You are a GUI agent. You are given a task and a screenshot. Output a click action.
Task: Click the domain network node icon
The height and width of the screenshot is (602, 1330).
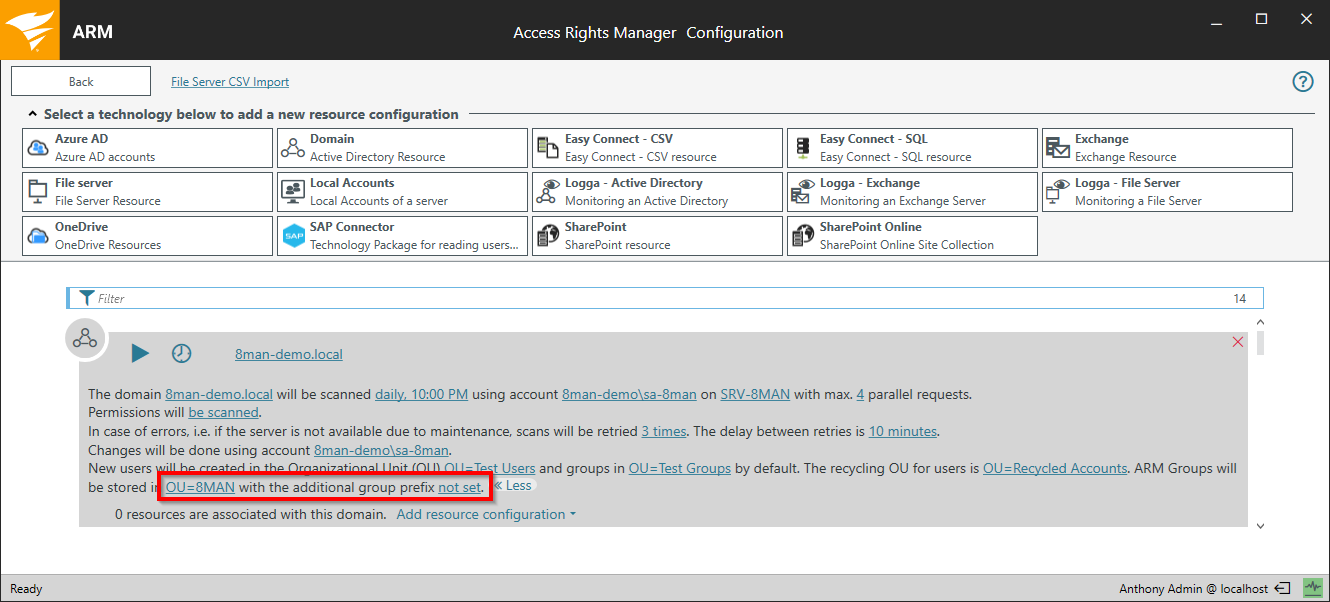[x=85, y=339]
